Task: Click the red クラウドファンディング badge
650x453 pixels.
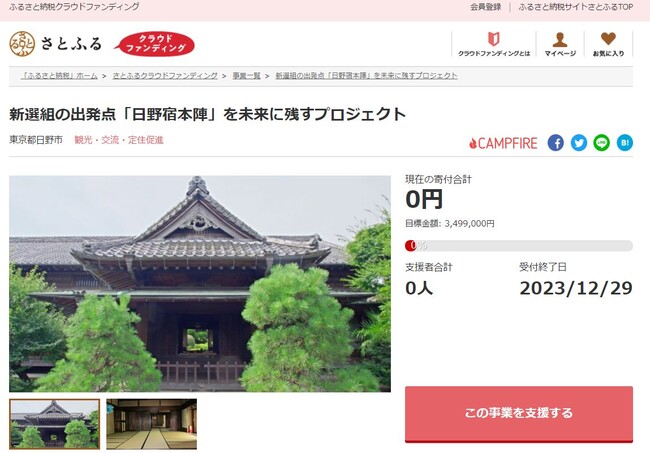Action: [x=155, y=44]
